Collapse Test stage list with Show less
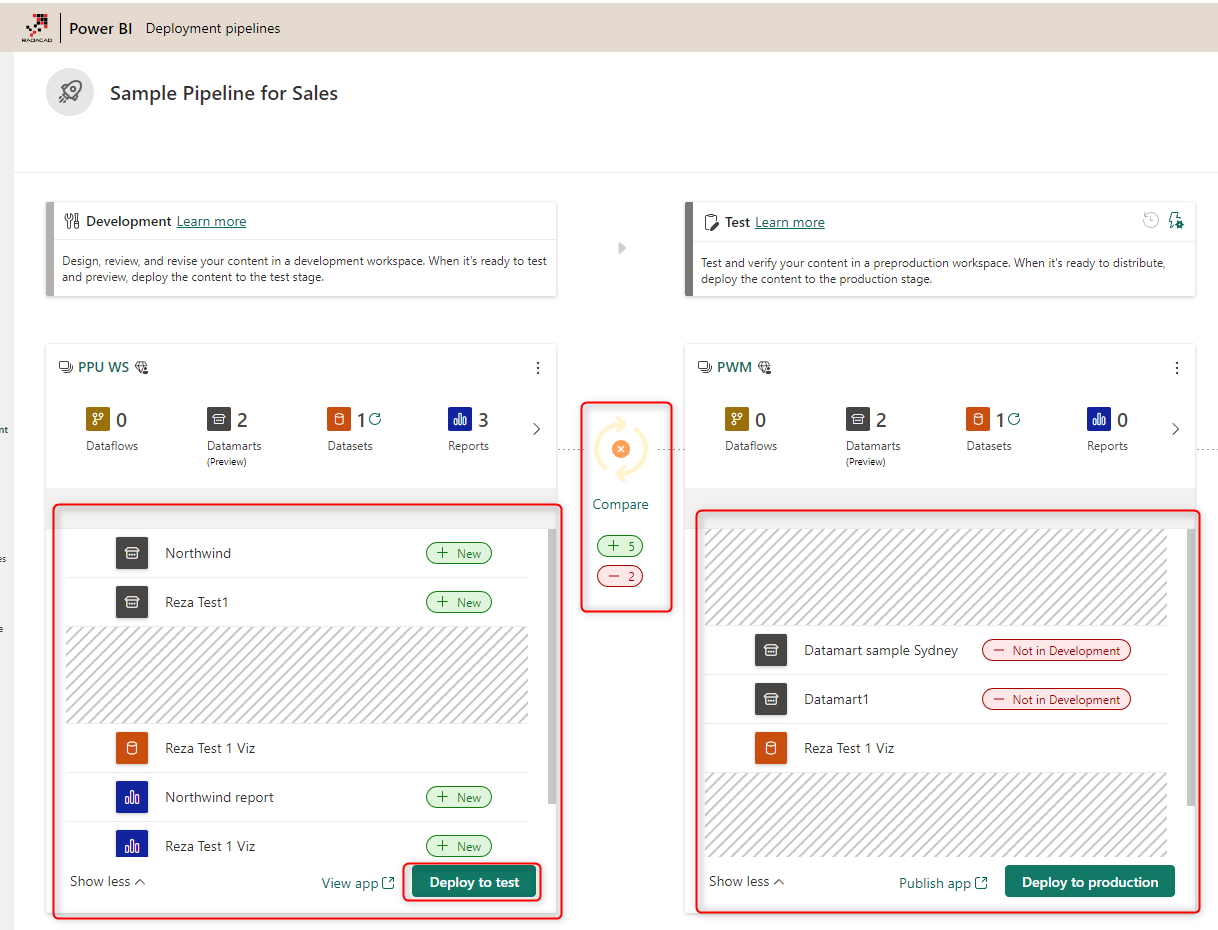 (x=746, y=881)
